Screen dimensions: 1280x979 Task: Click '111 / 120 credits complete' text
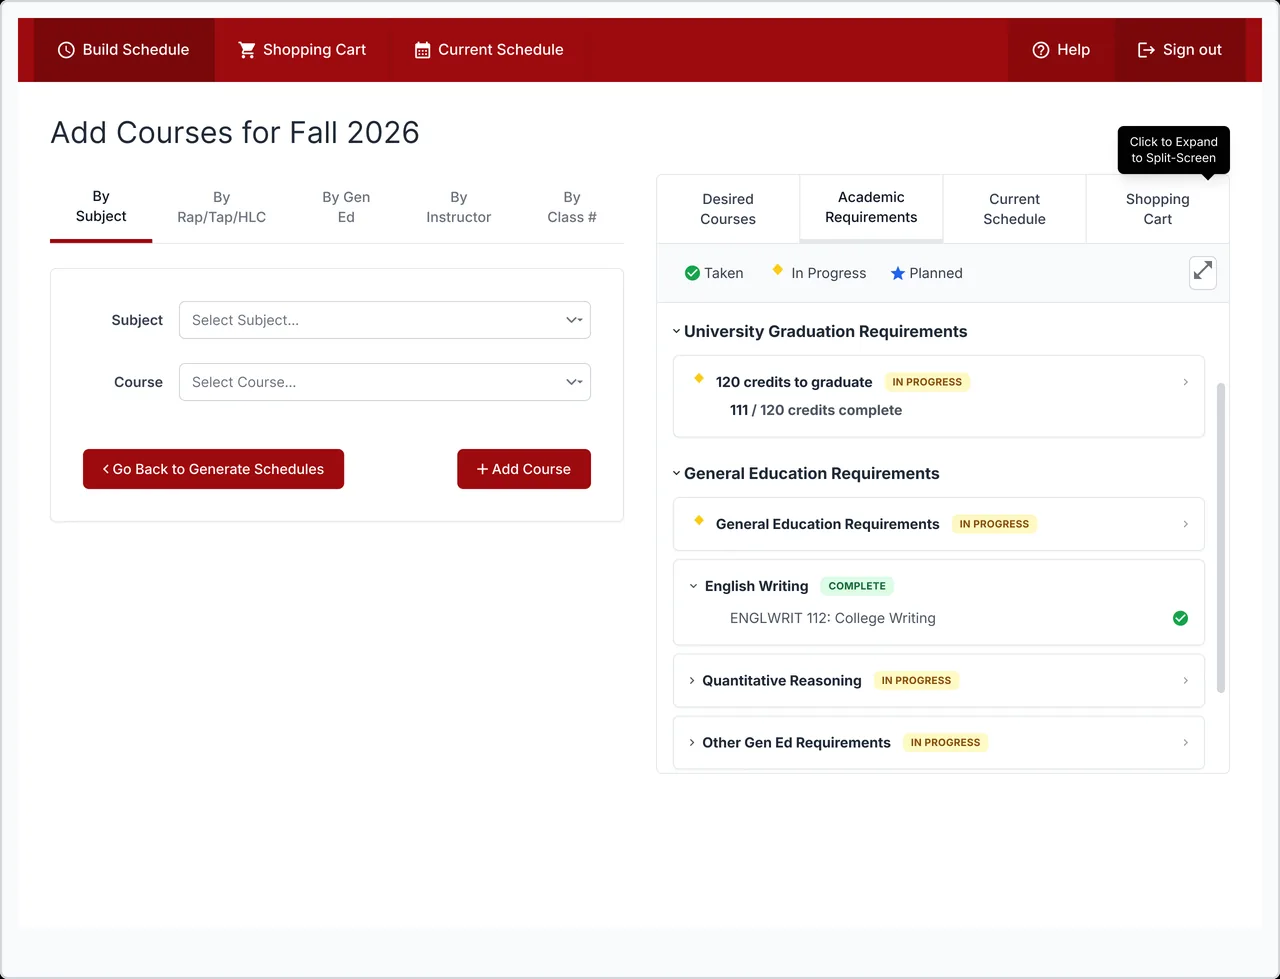tap(816, 410)
